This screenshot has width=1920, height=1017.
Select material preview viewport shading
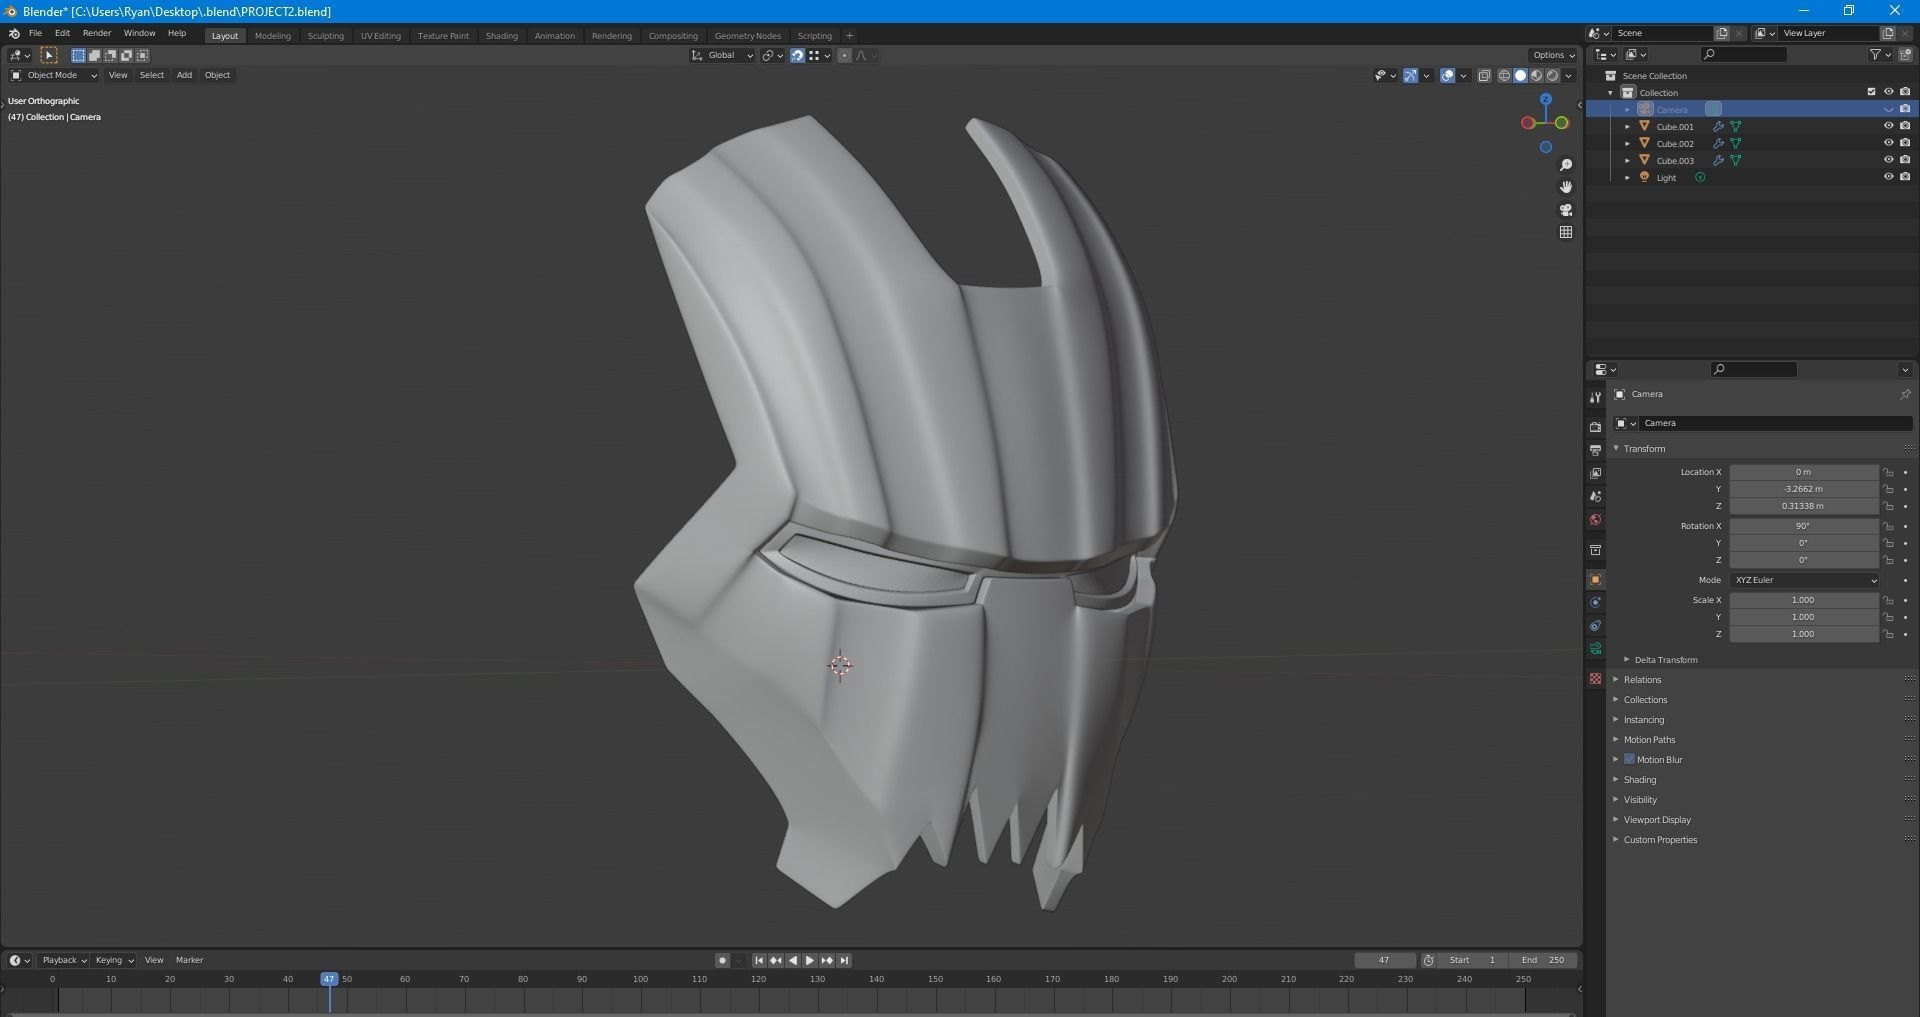pos(1537,76)
